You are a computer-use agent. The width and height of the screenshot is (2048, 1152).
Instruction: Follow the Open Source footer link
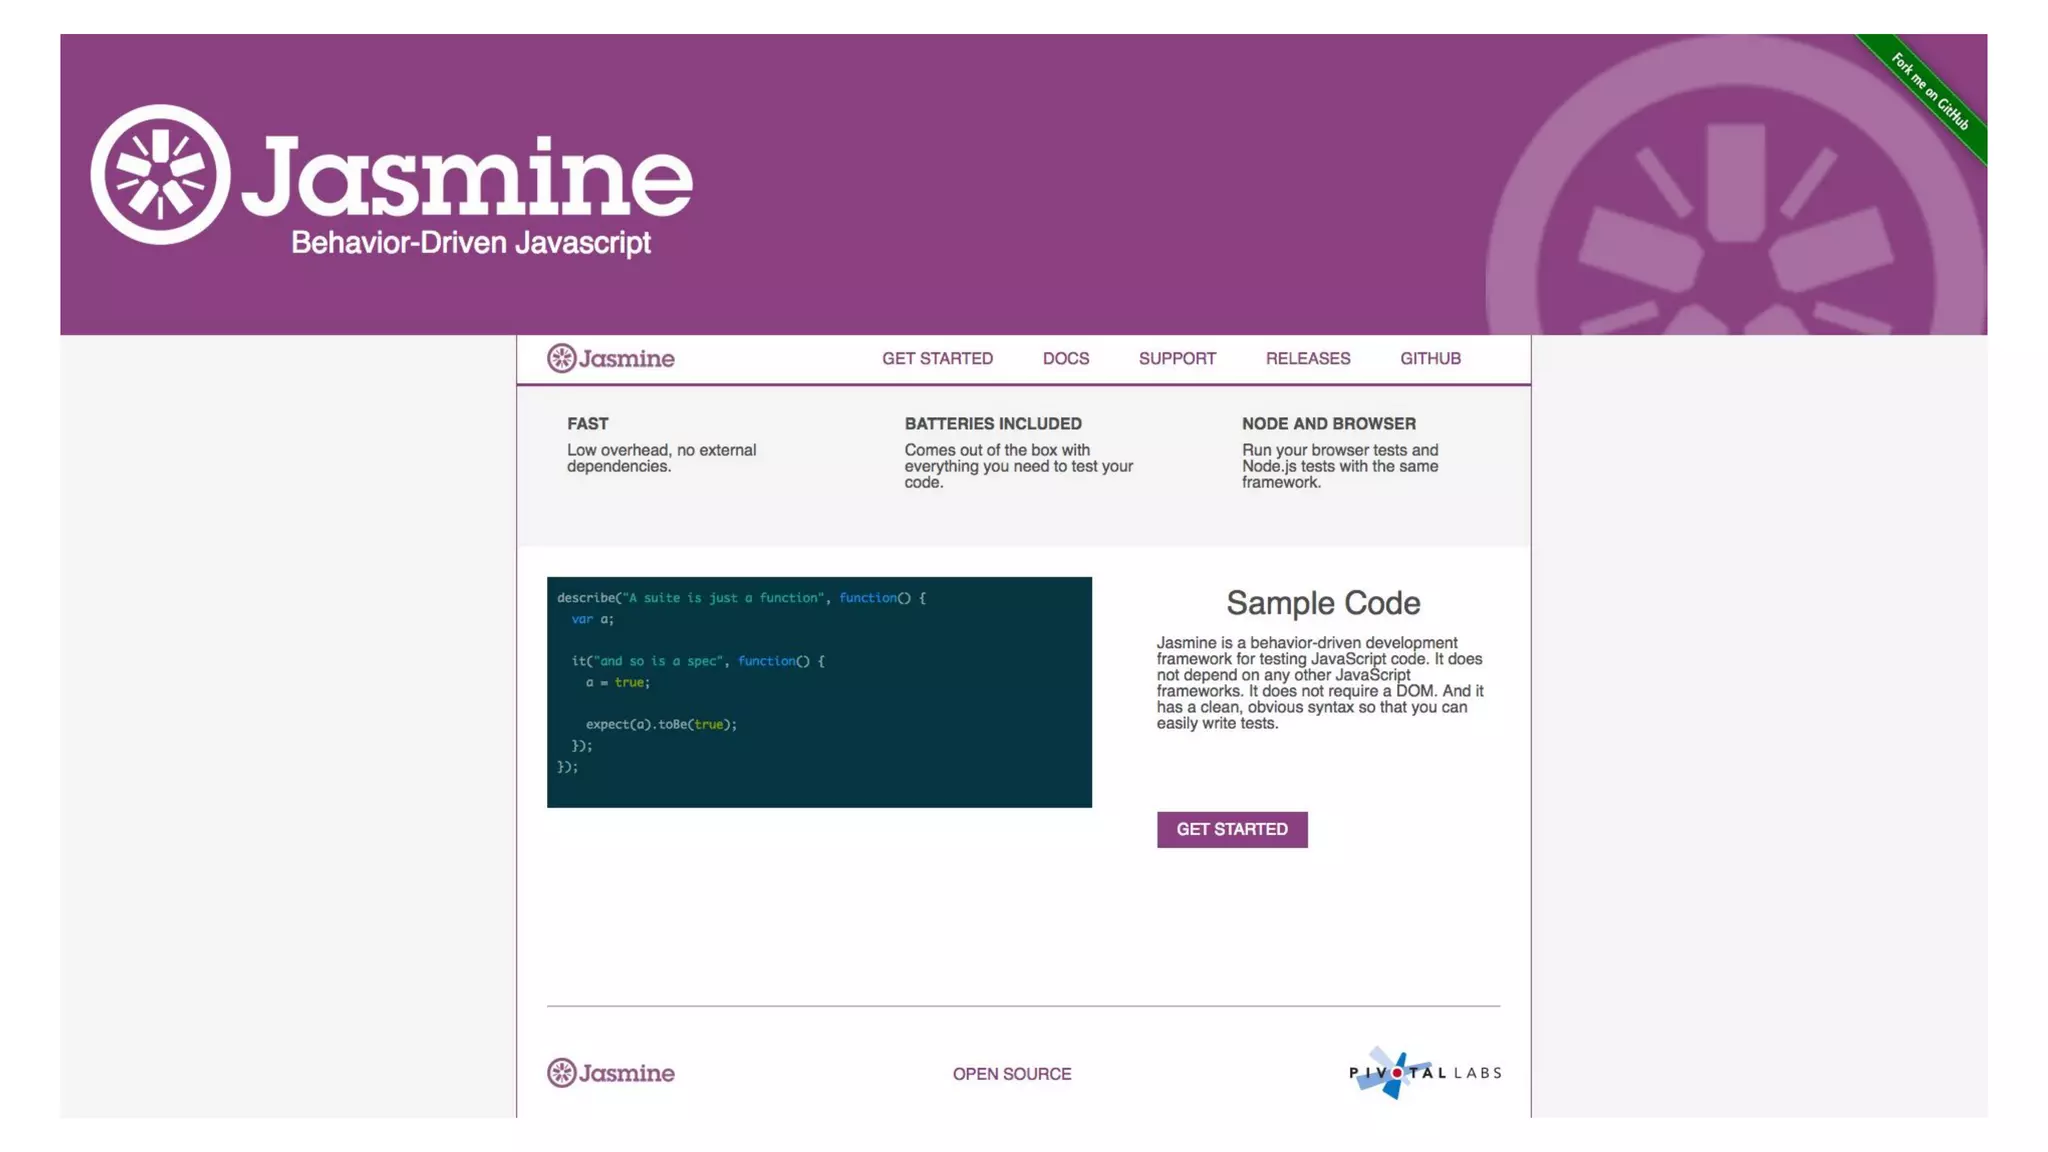[1011, 1074]
